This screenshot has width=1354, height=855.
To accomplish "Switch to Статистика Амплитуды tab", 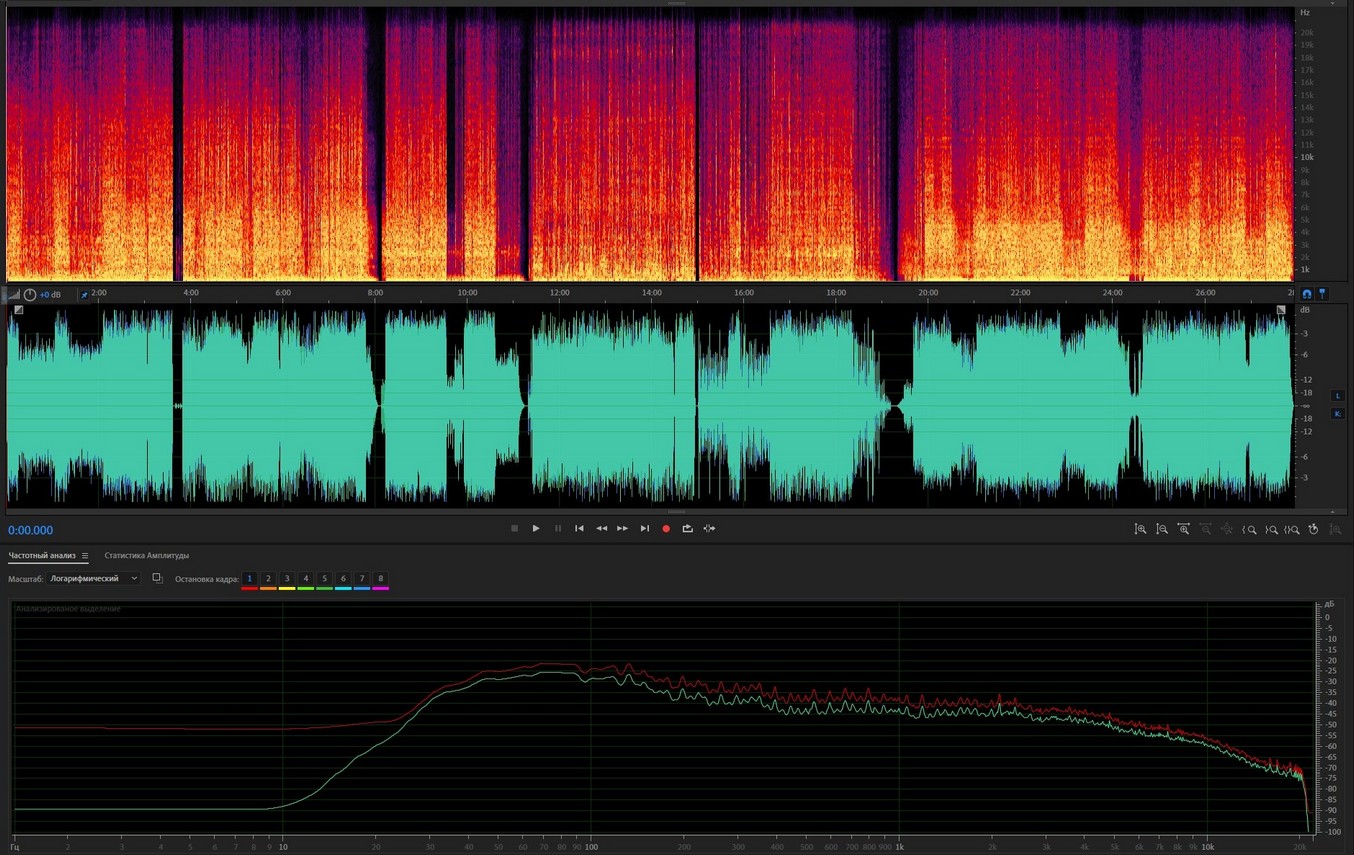I will 146,555.
